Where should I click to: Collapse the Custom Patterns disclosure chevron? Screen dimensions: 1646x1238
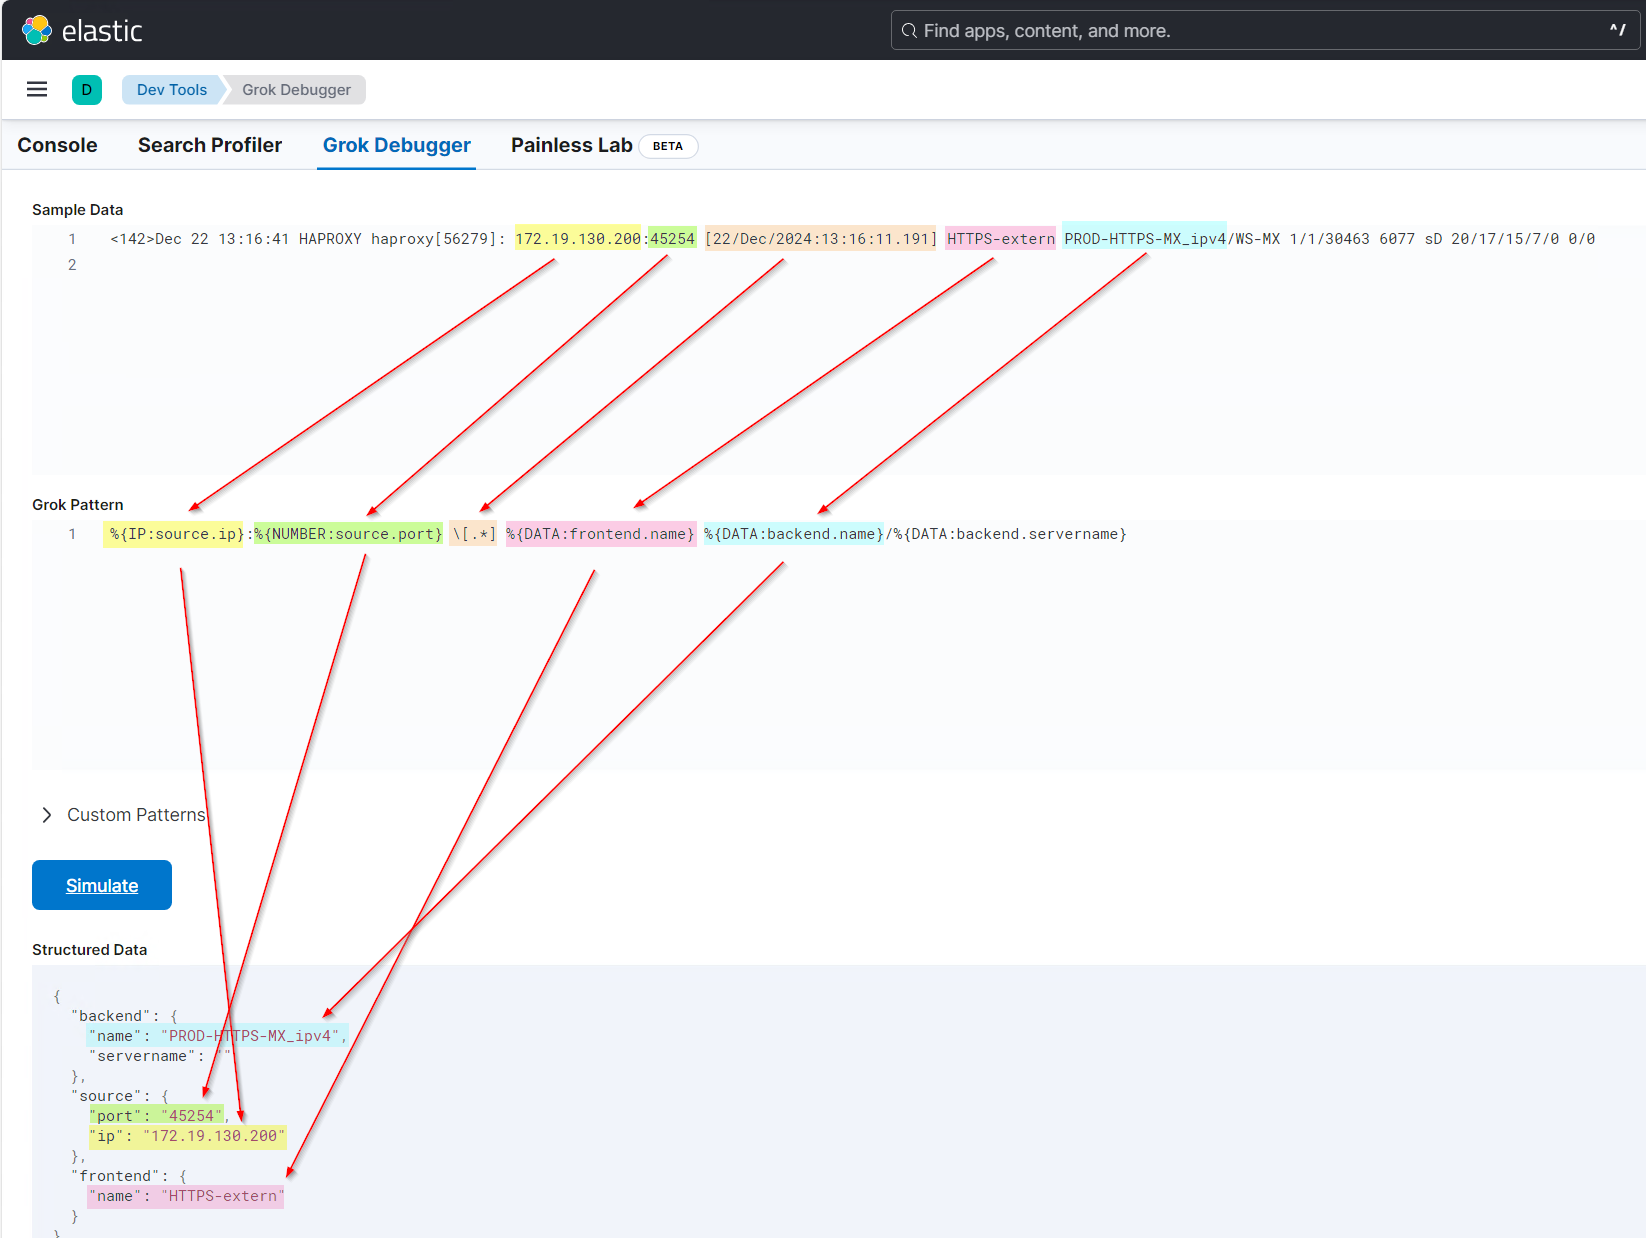pos(46,814)
